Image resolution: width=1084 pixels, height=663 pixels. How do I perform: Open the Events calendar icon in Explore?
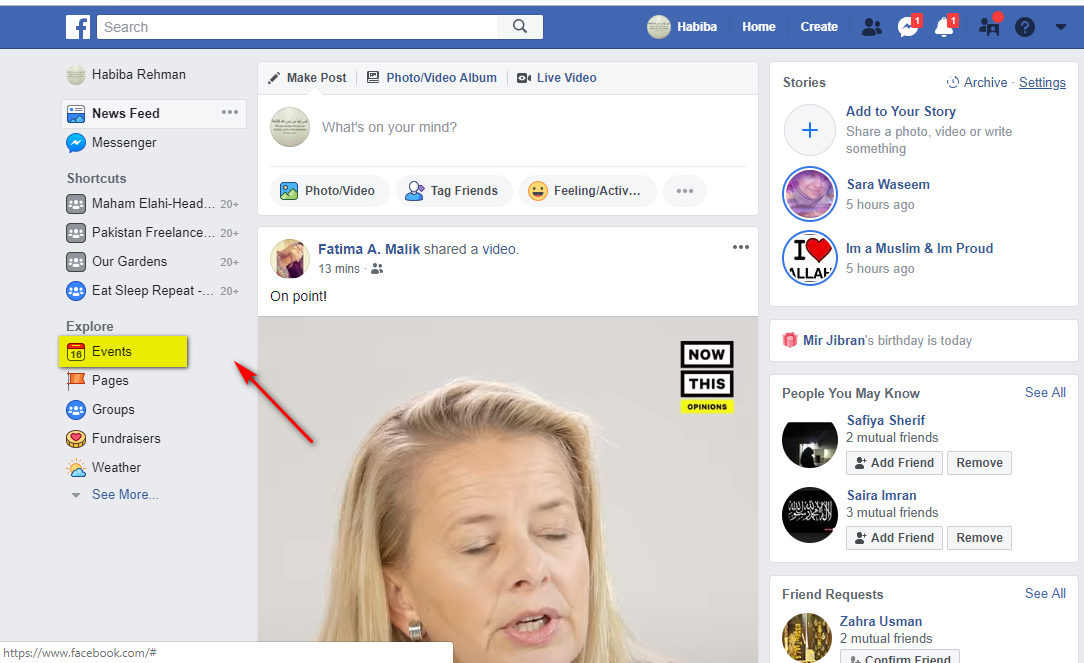[x=76, y=352]
